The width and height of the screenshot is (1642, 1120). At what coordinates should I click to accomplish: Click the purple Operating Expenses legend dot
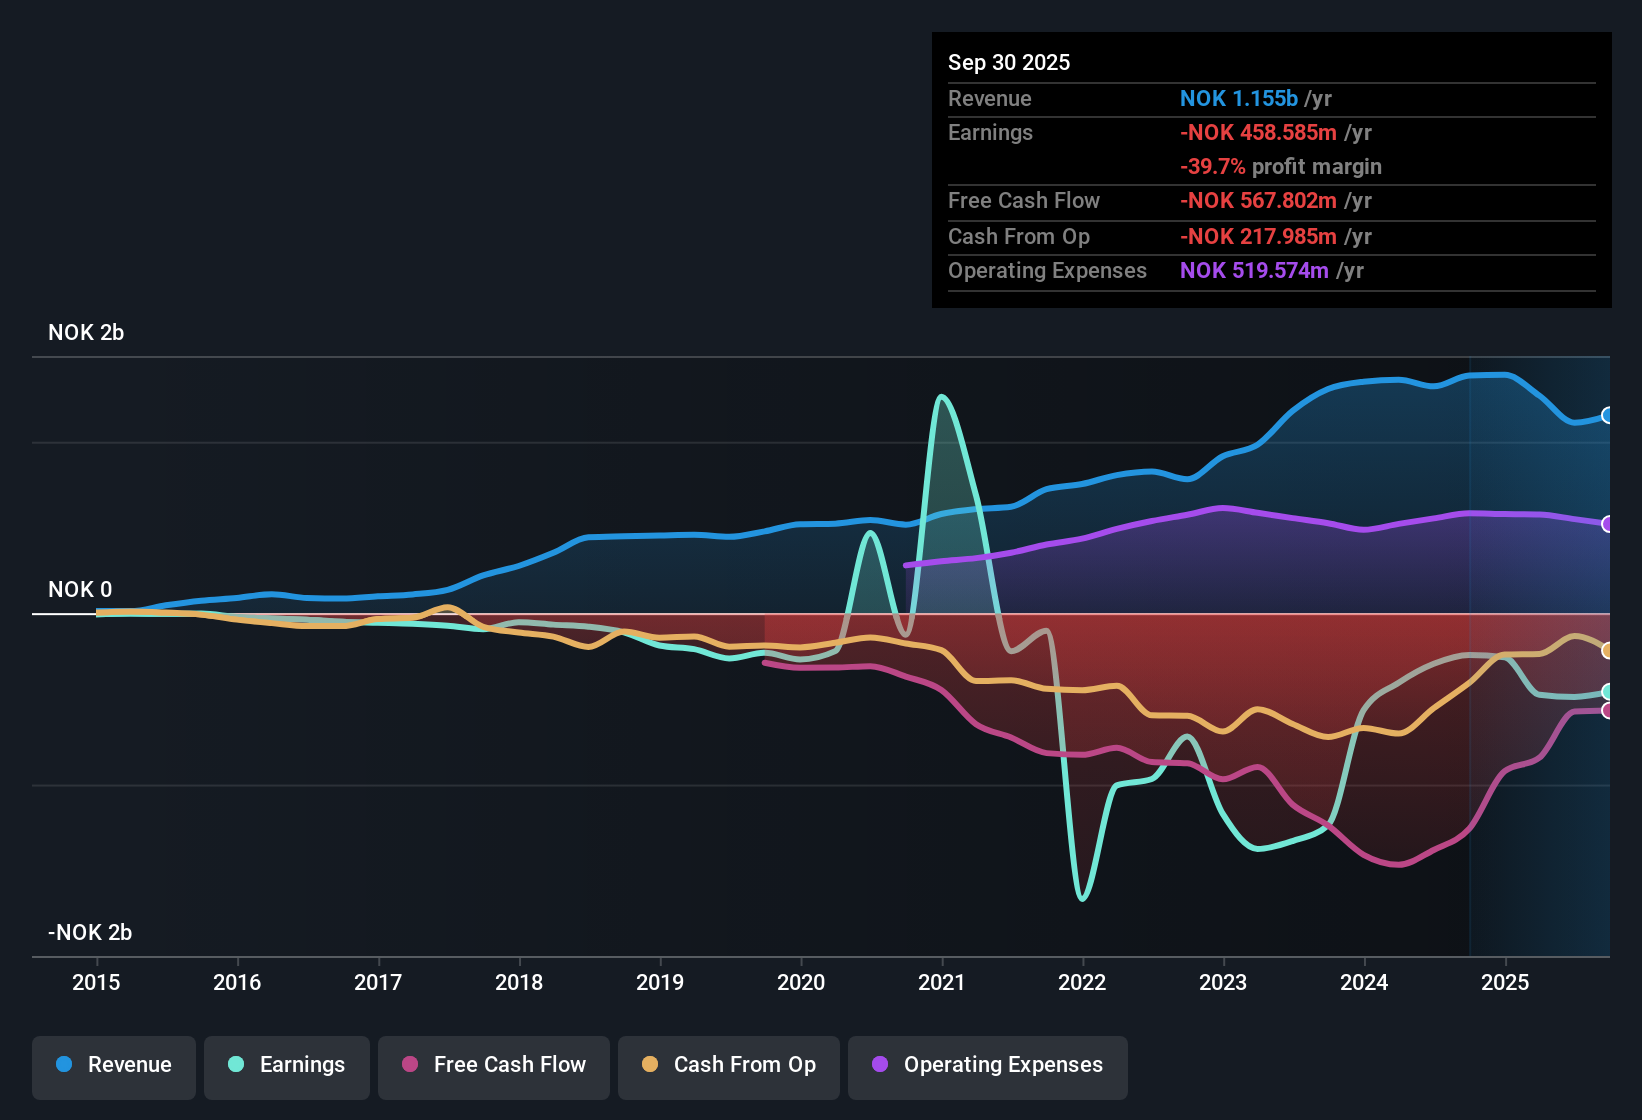pos(879,1065)
